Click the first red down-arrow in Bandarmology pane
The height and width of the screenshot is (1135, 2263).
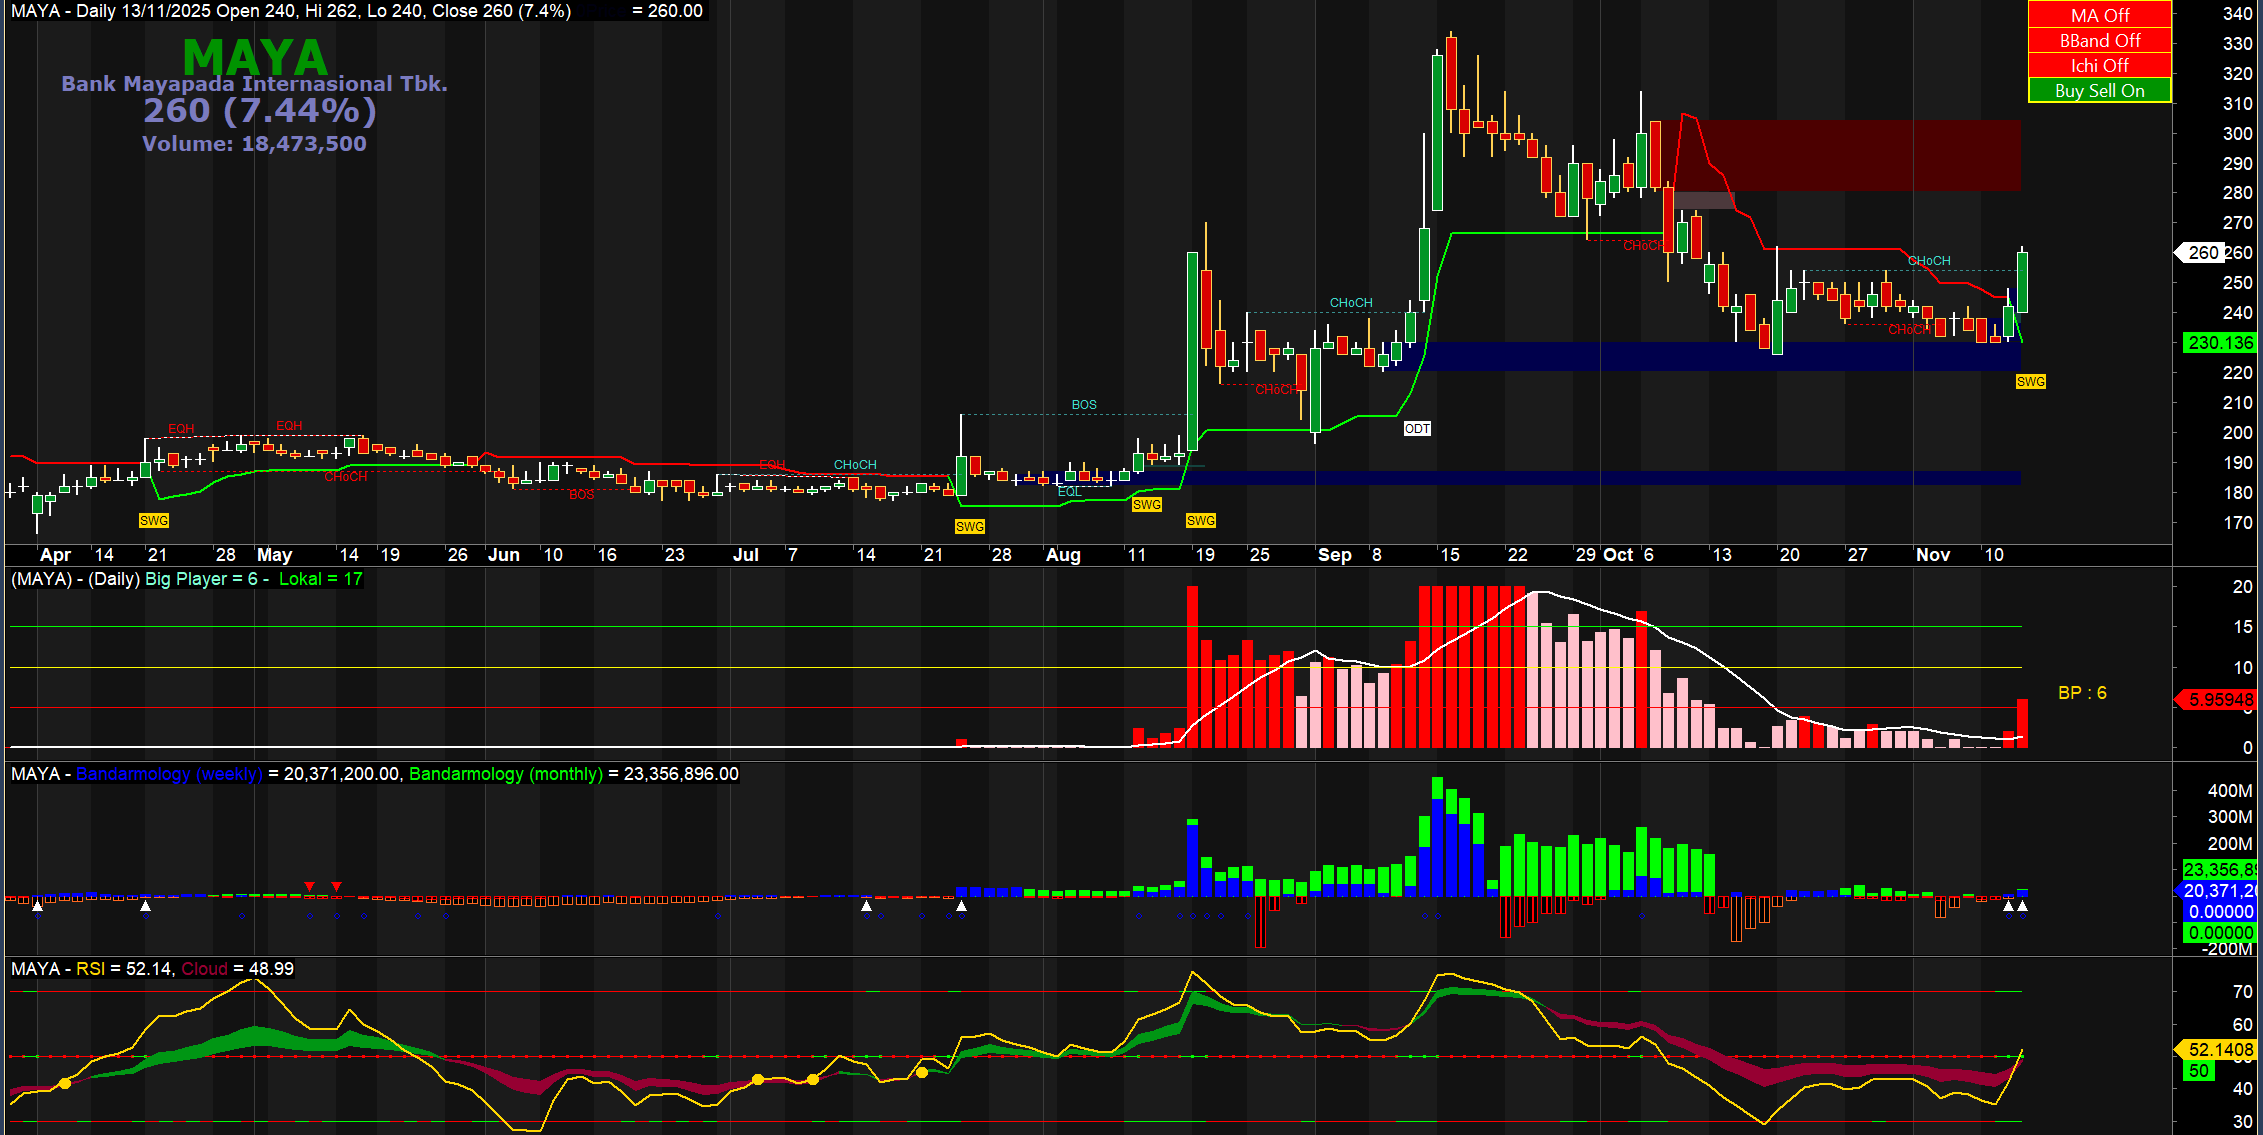tap(310, 886)
